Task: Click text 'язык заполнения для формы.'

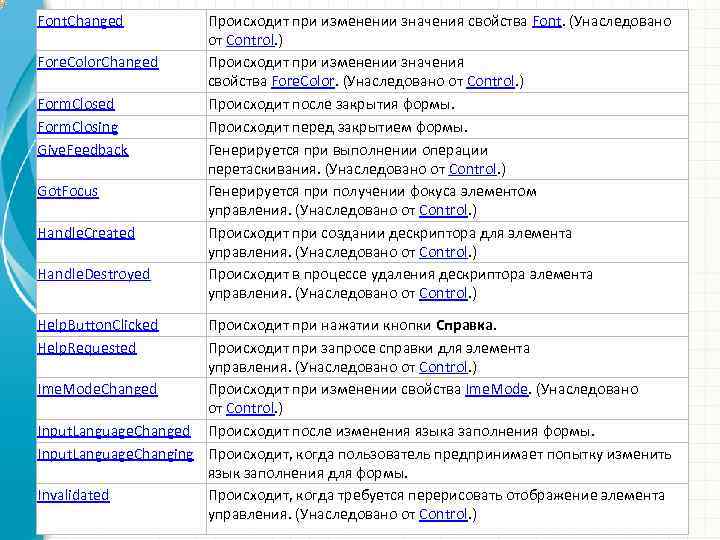Action: (308, 473)
